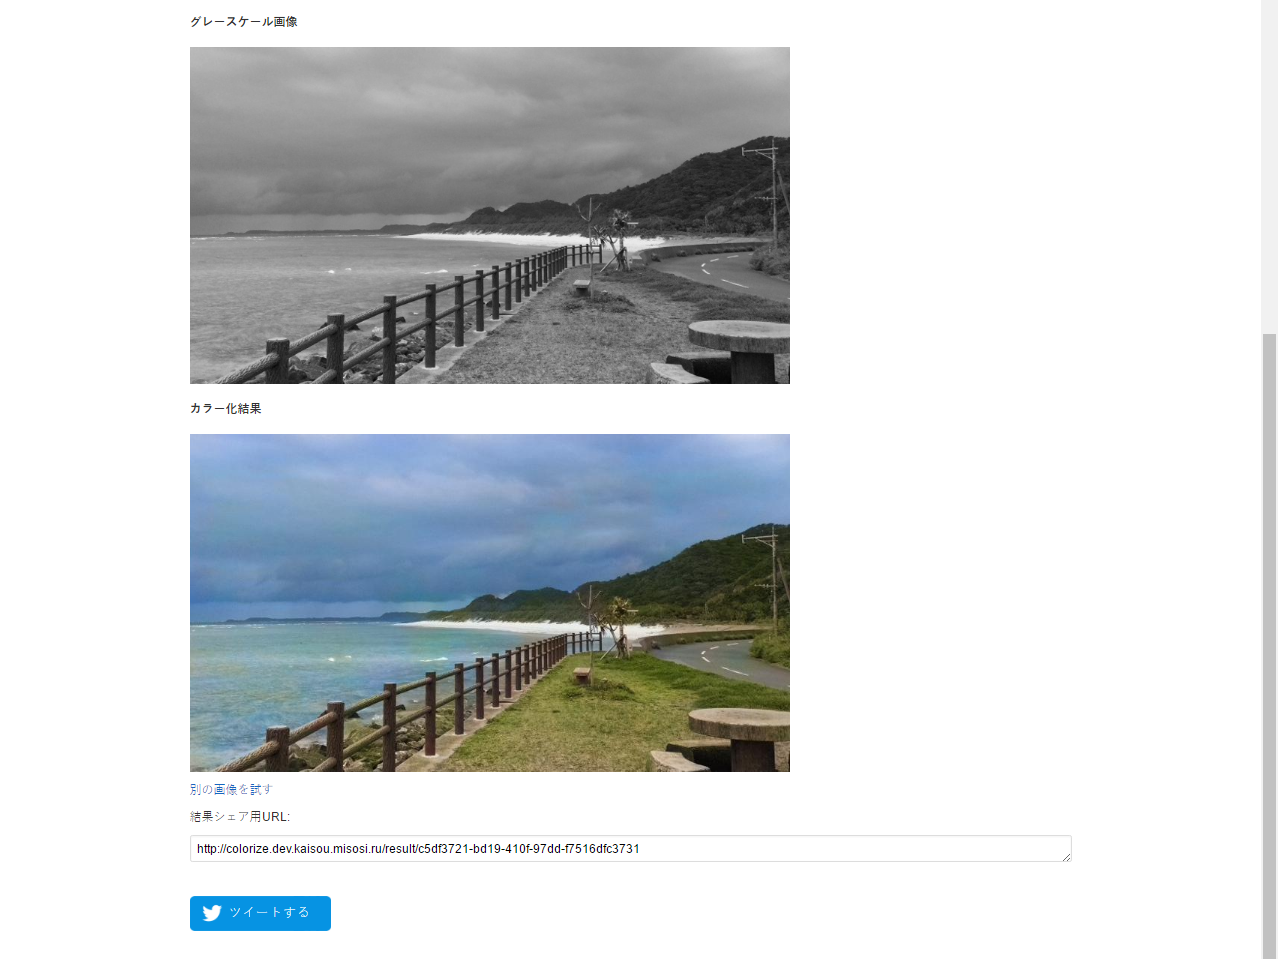
Task: Click the ツイートする button label
Action: point(269,913)
